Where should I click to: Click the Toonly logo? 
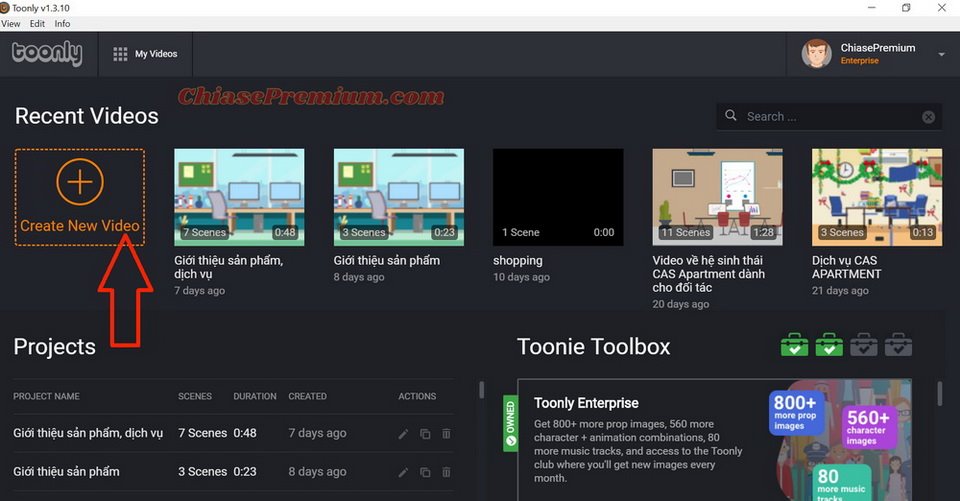47,53
